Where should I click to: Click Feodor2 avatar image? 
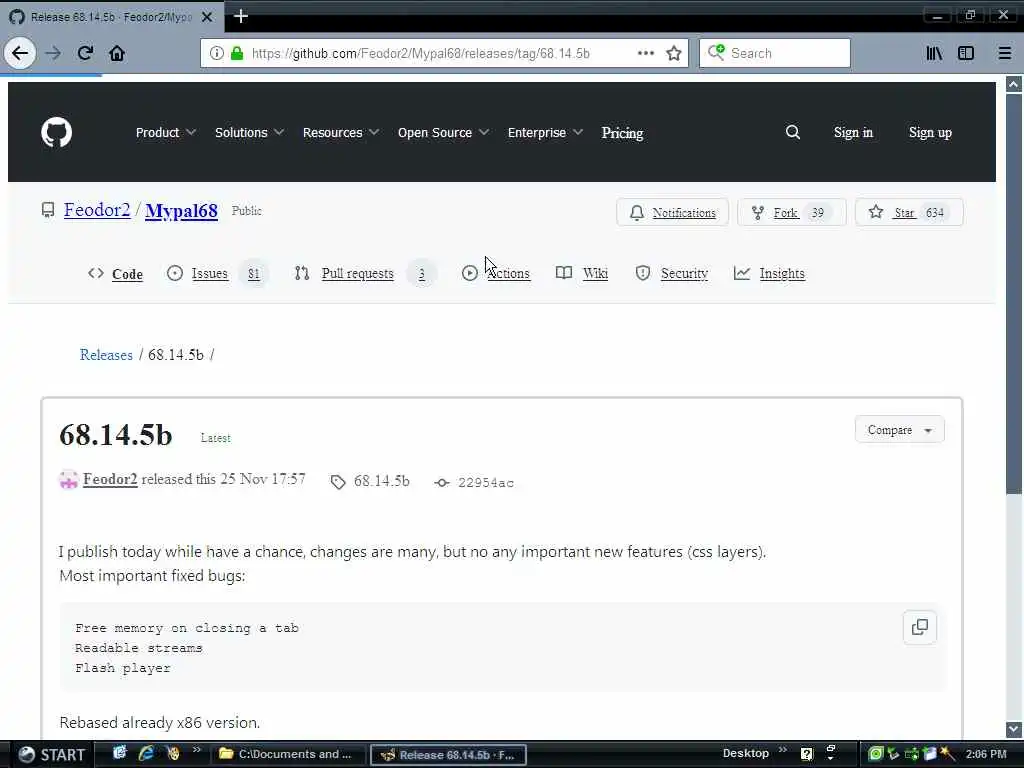pyautogui.click(x=69, y=480)
